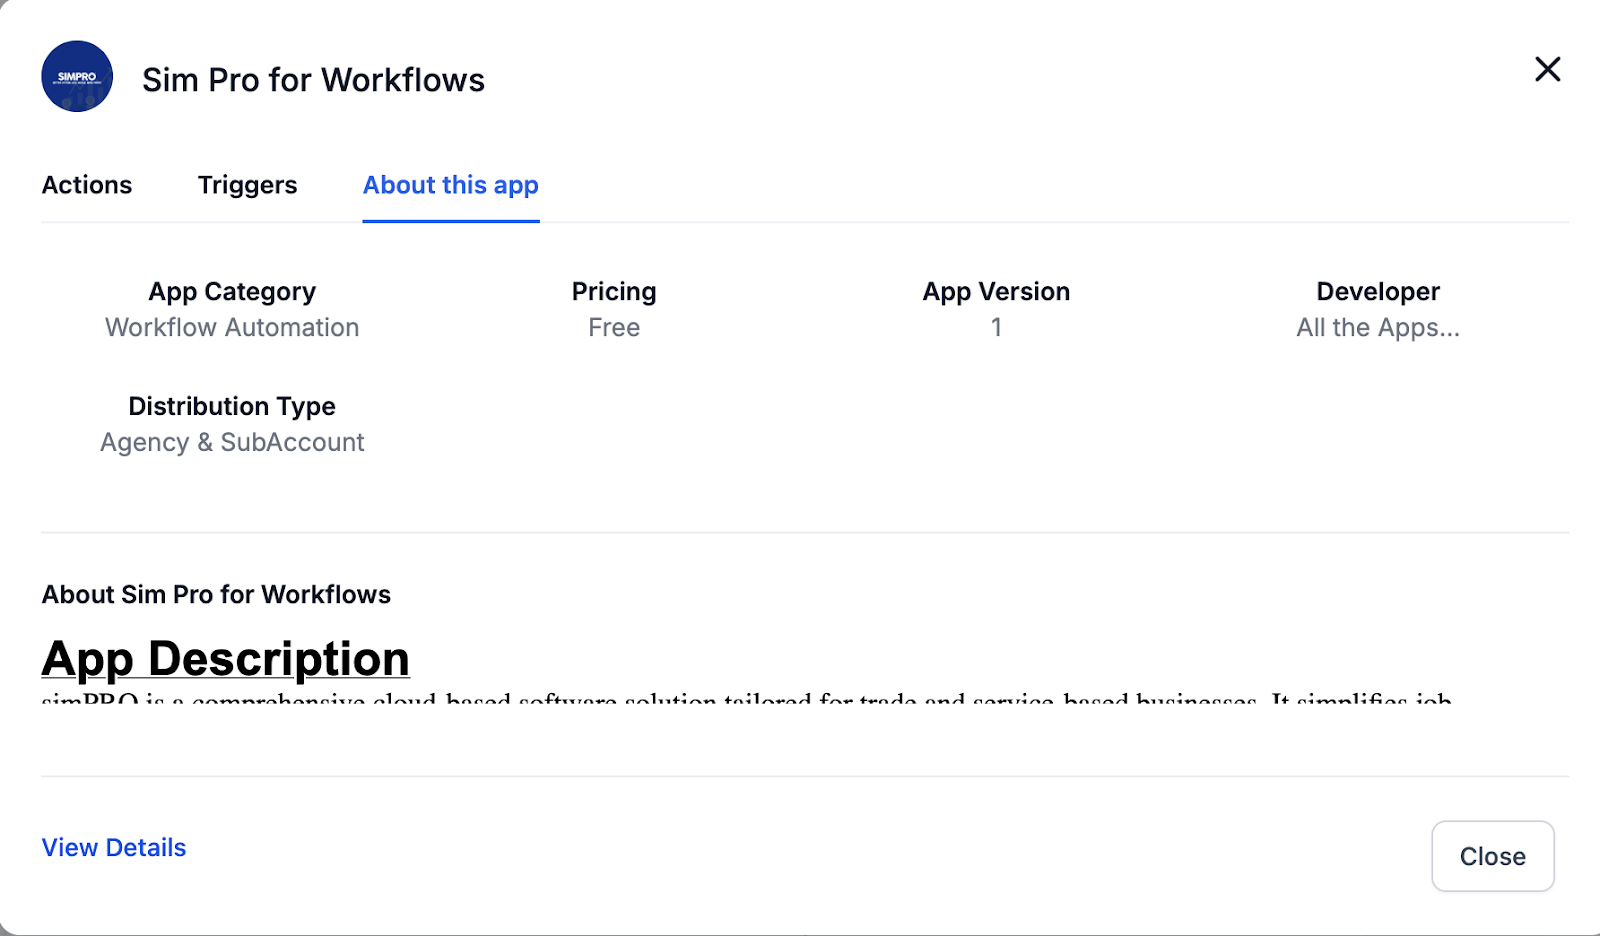Click the SimPro app logo icon

77,77
